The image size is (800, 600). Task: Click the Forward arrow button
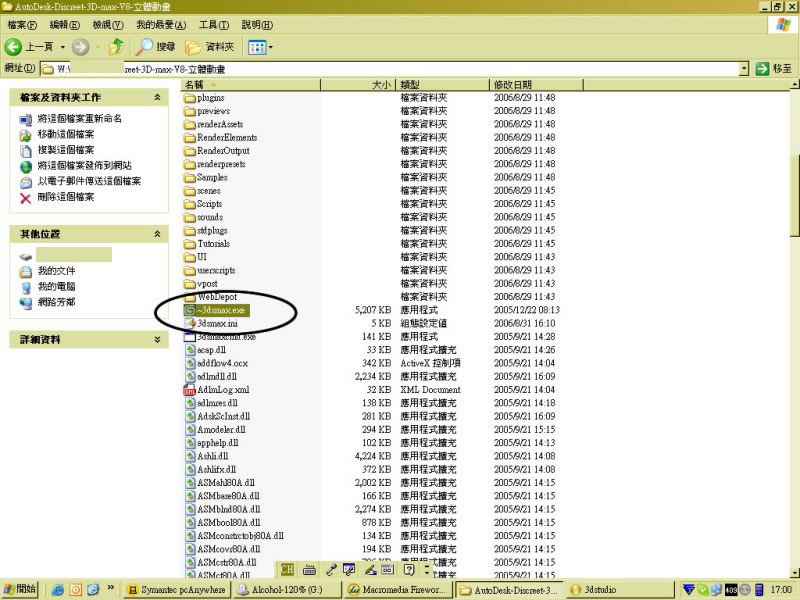point(80,47)
